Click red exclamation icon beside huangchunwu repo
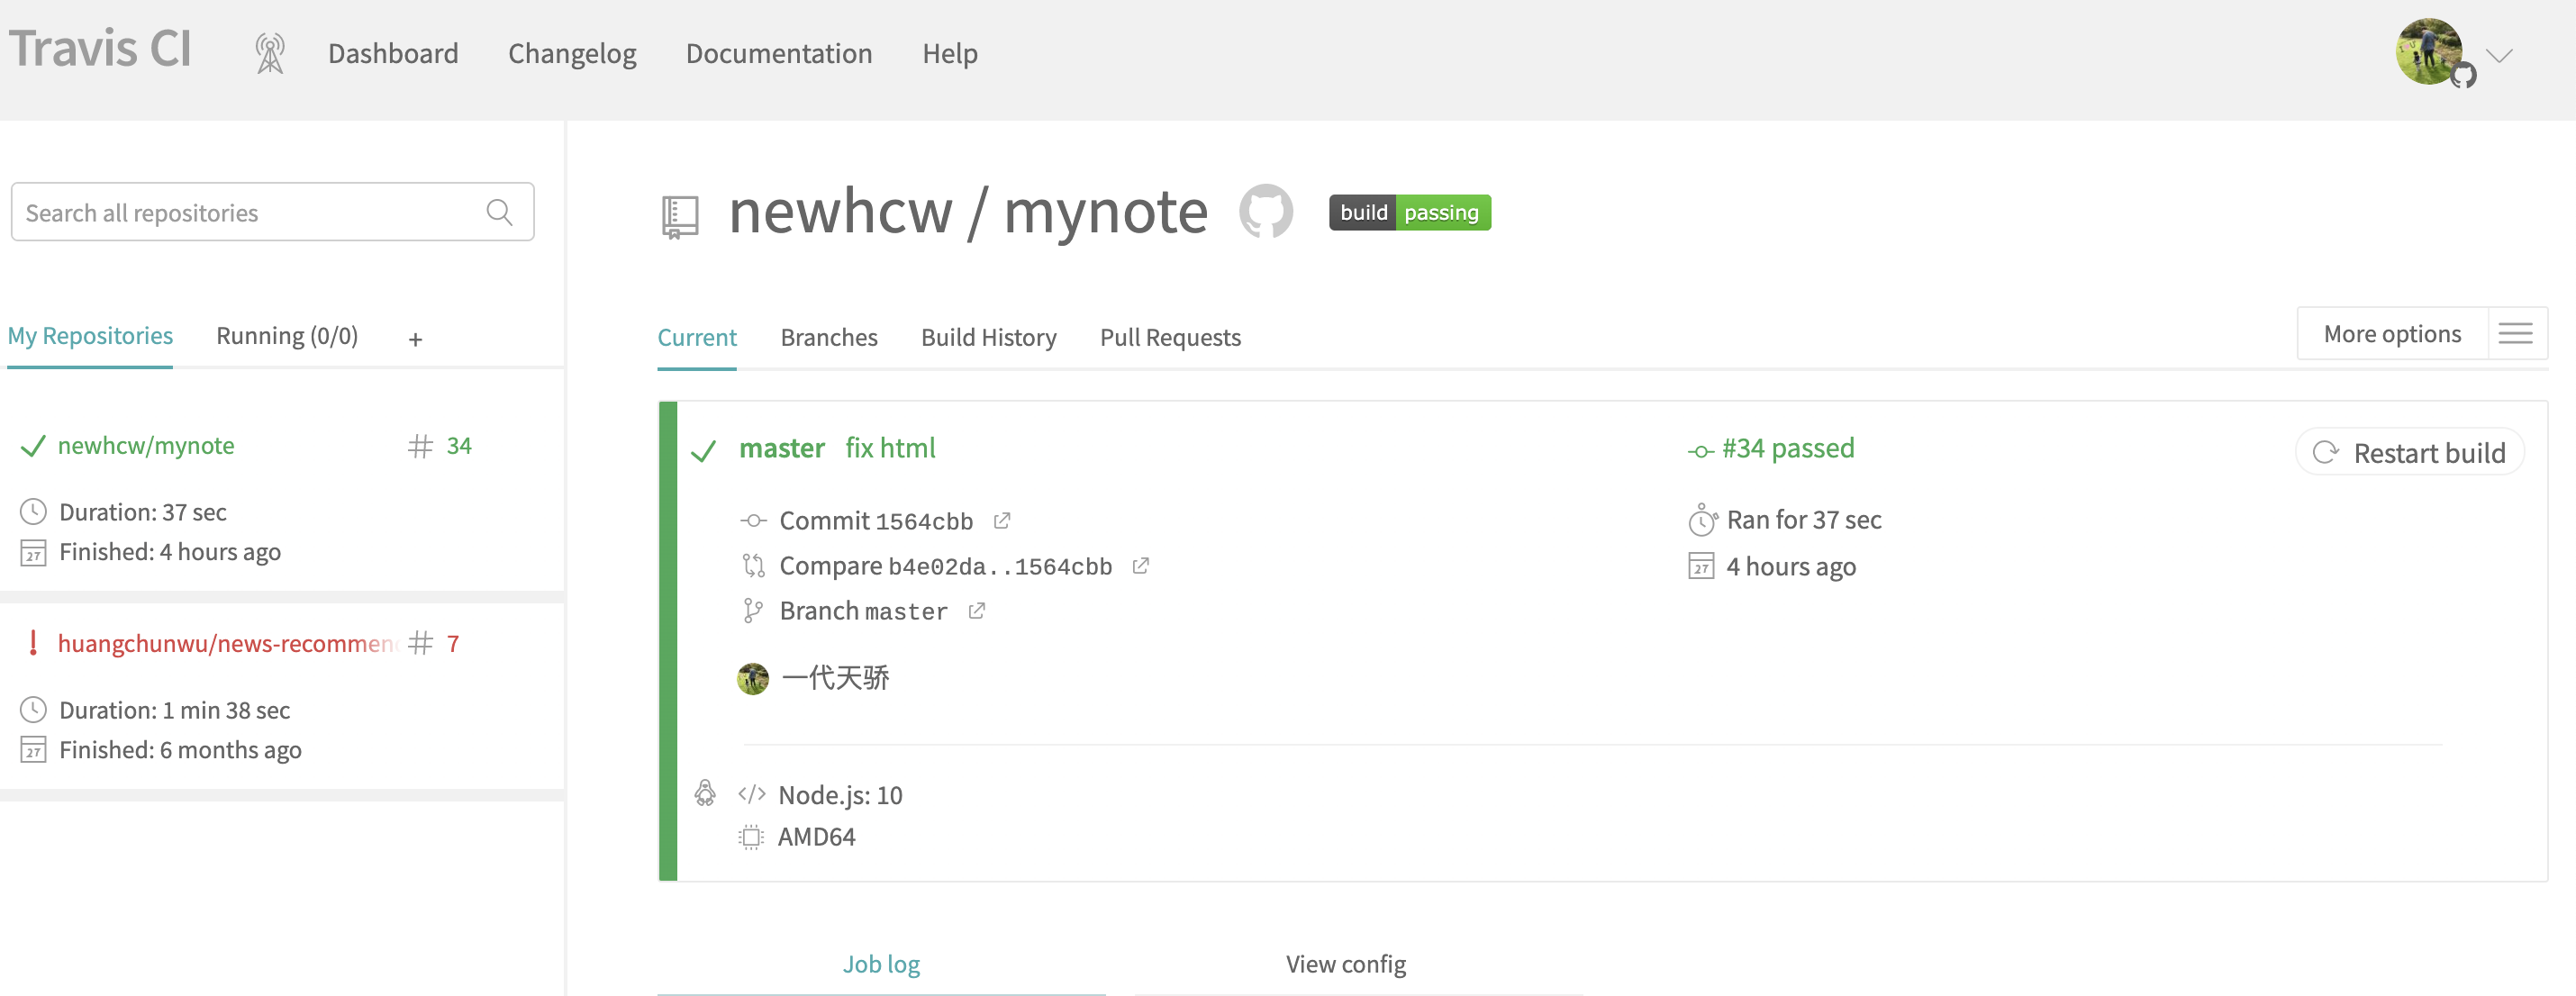The height and width of the screenshot is (996, 2576). click(33, 643)
